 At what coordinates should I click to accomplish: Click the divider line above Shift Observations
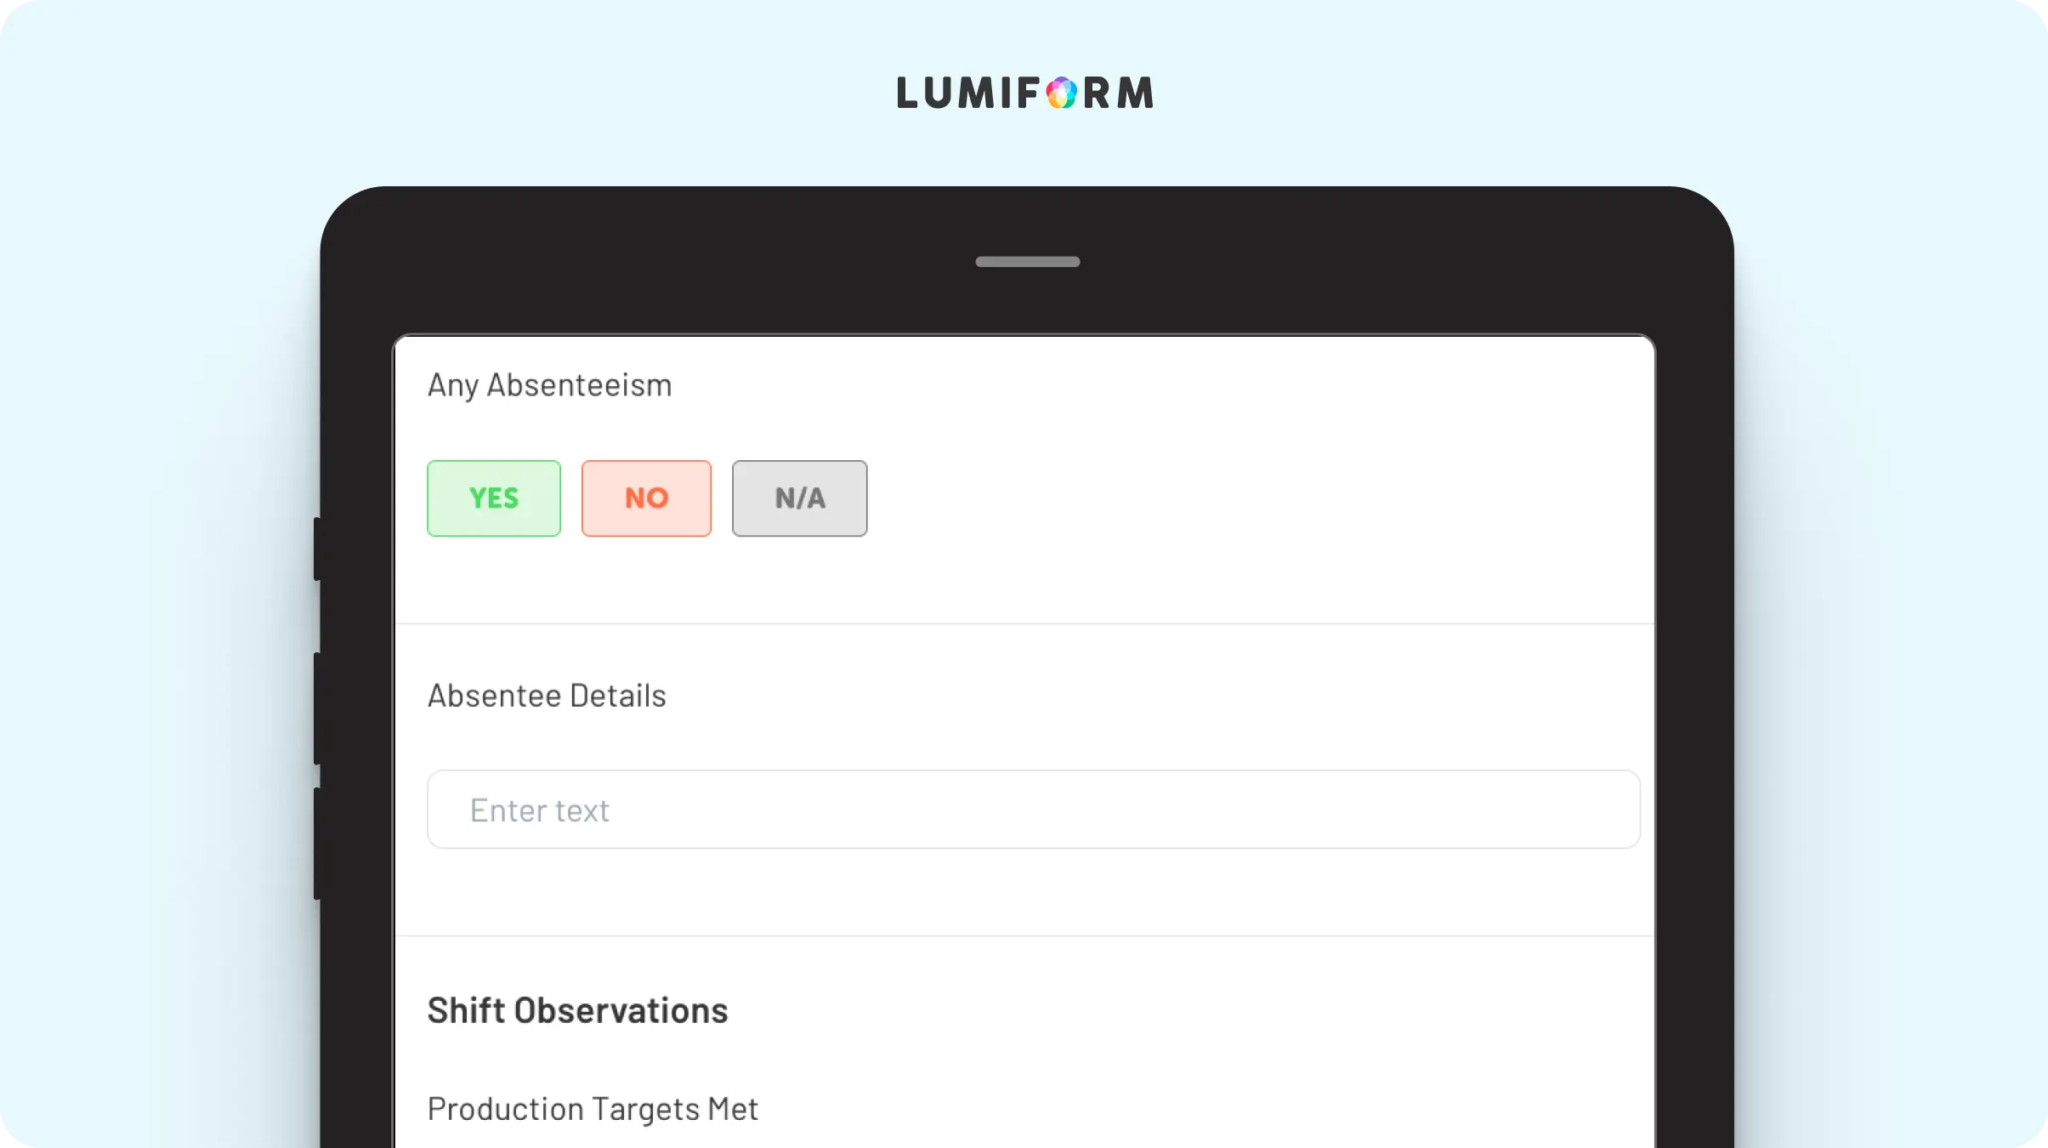tap(1025, 936)
